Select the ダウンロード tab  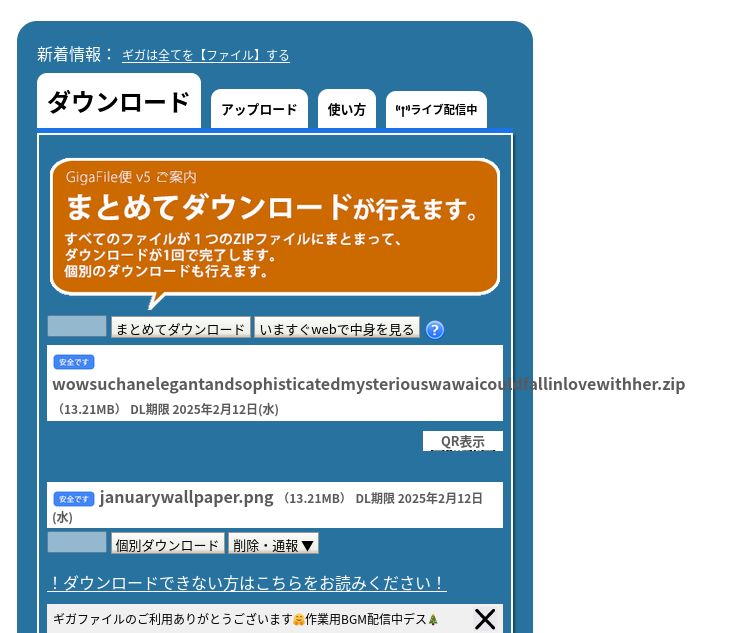(119, 101)
